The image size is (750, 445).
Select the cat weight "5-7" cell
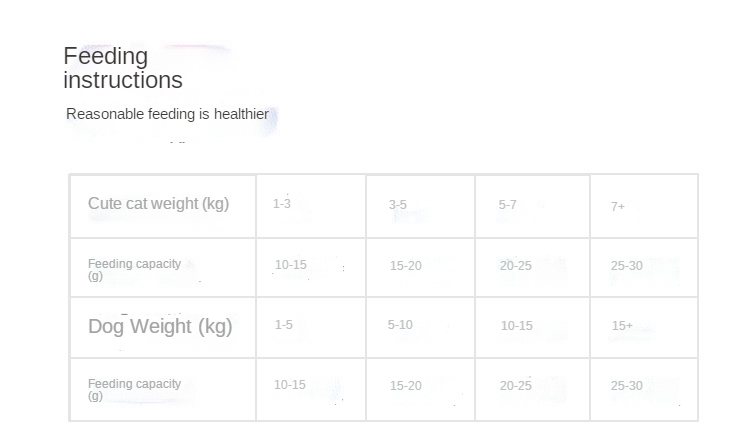coord(508,205)
